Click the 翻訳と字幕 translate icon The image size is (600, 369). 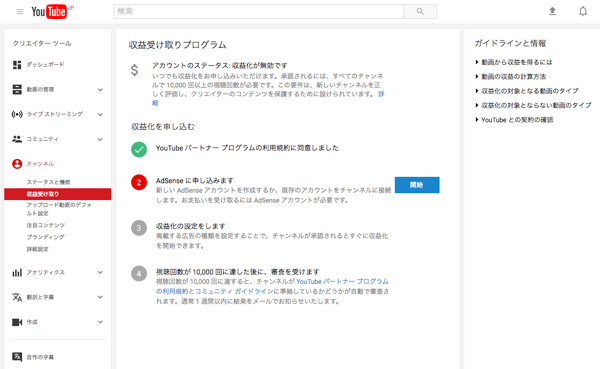17,297
